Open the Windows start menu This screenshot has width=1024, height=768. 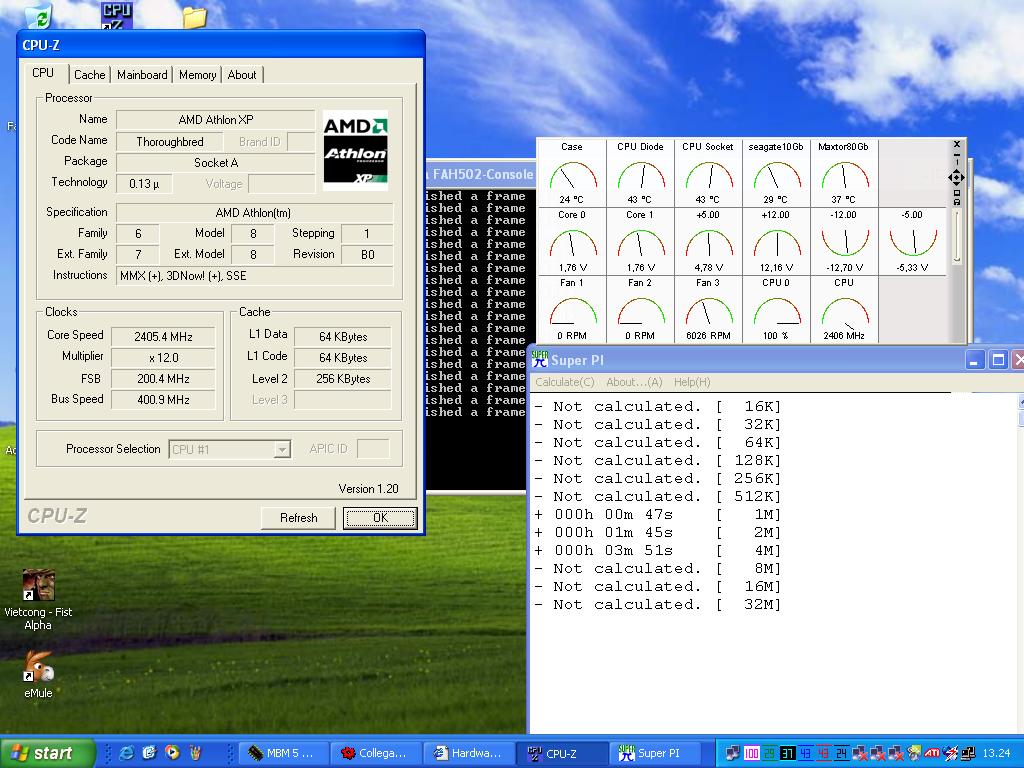tap(47, 753)
